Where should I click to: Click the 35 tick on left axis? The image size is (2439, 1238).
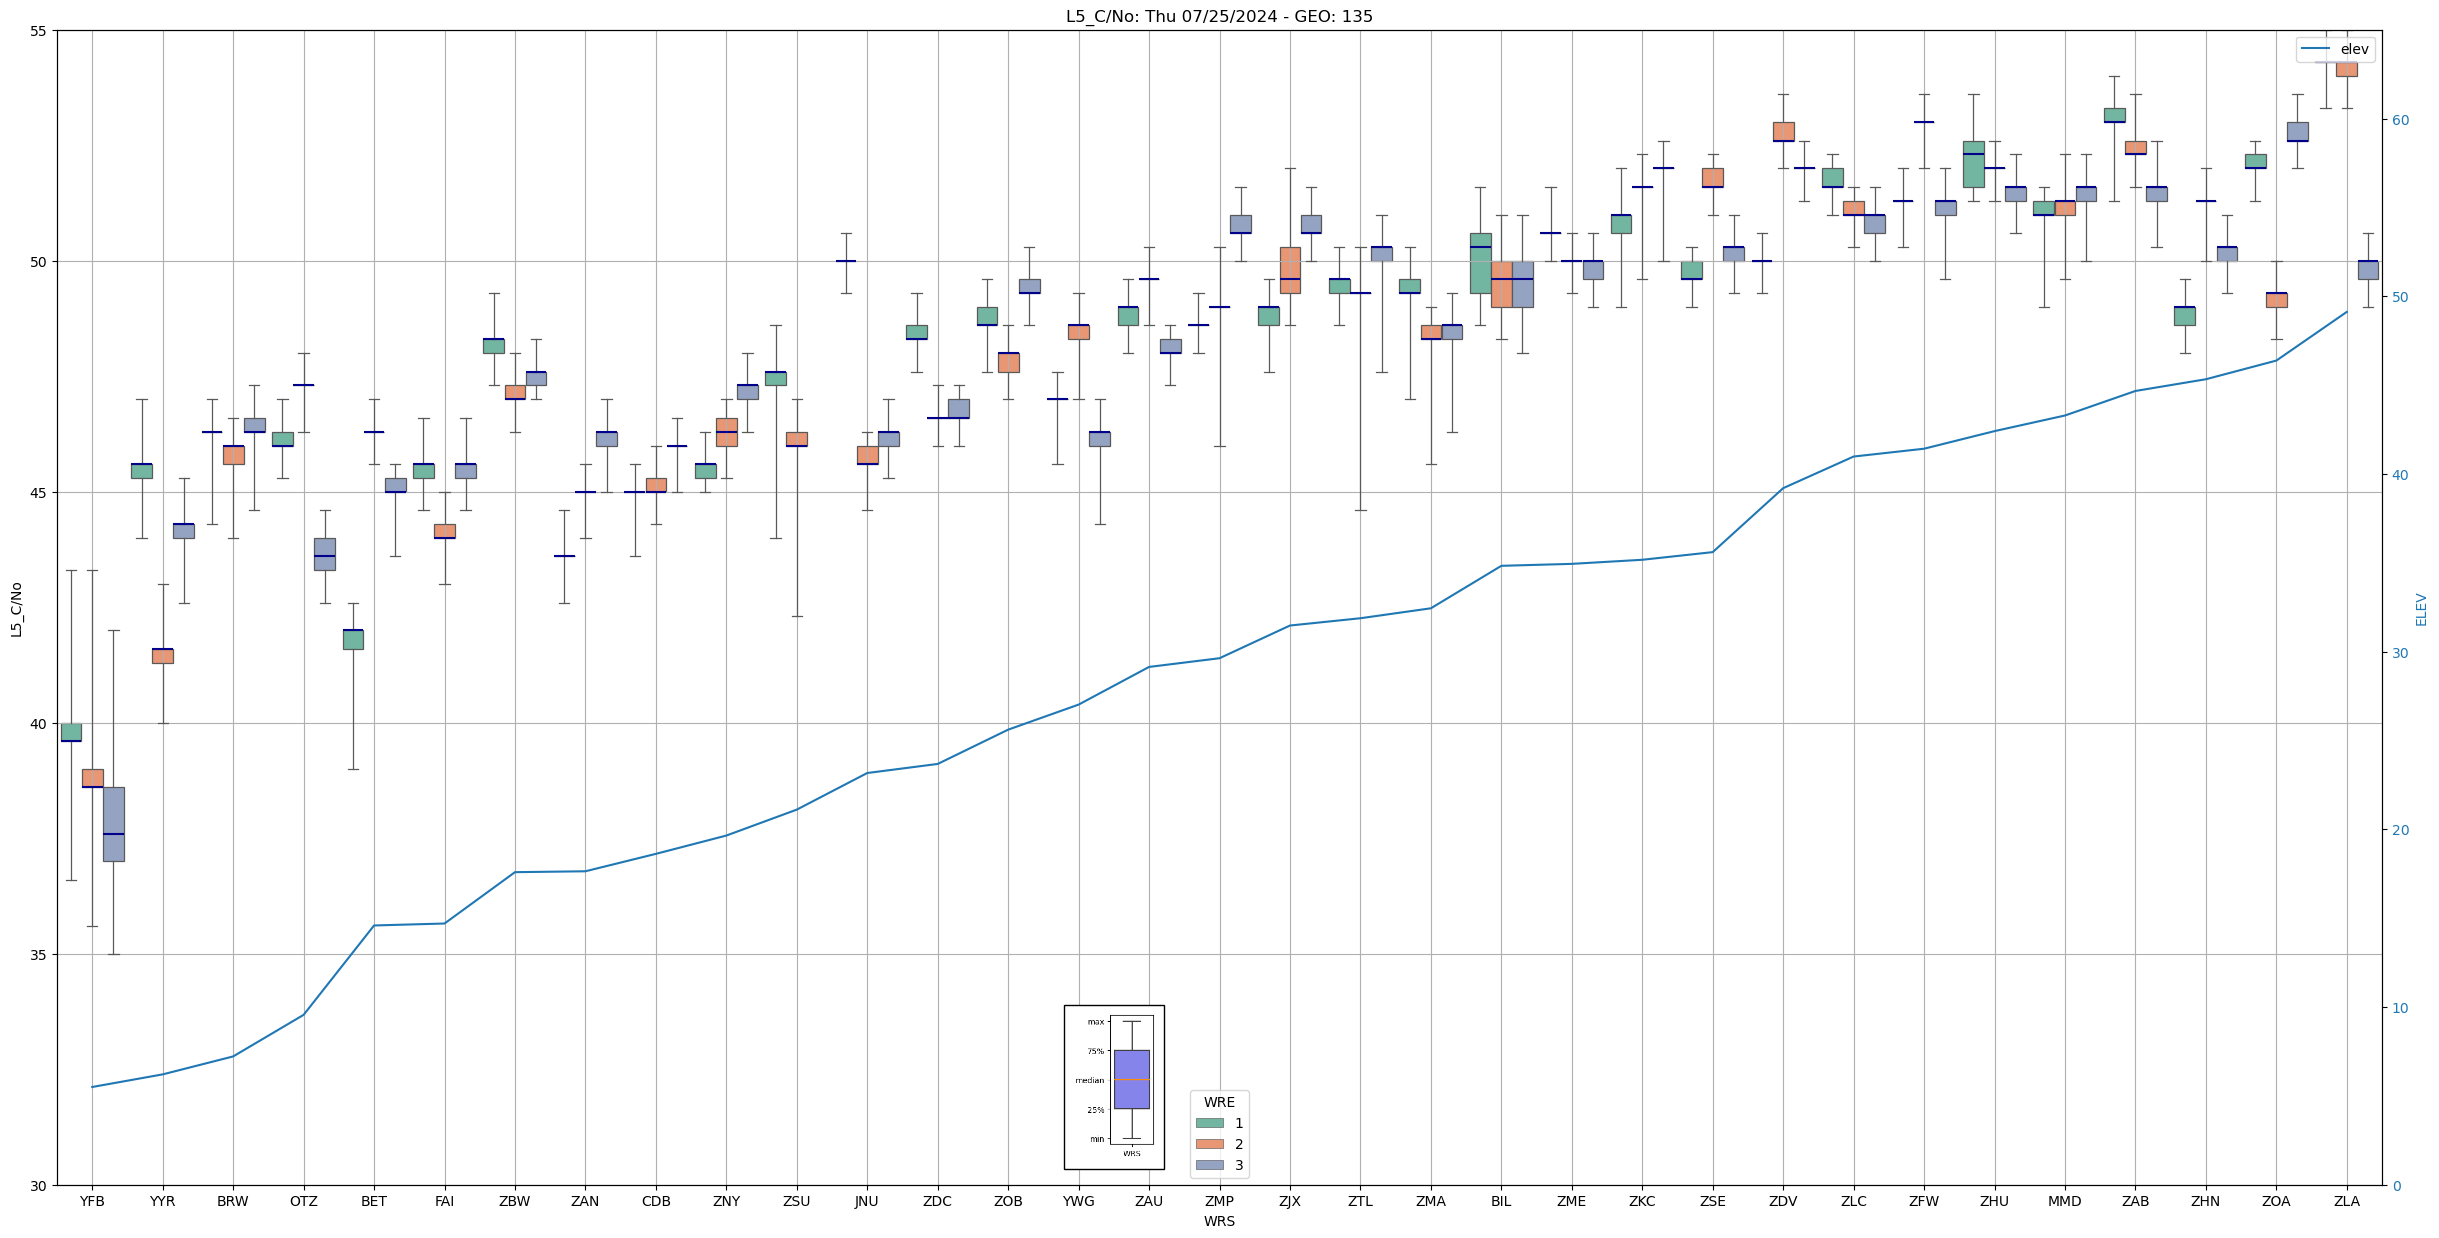coord(39,955)
